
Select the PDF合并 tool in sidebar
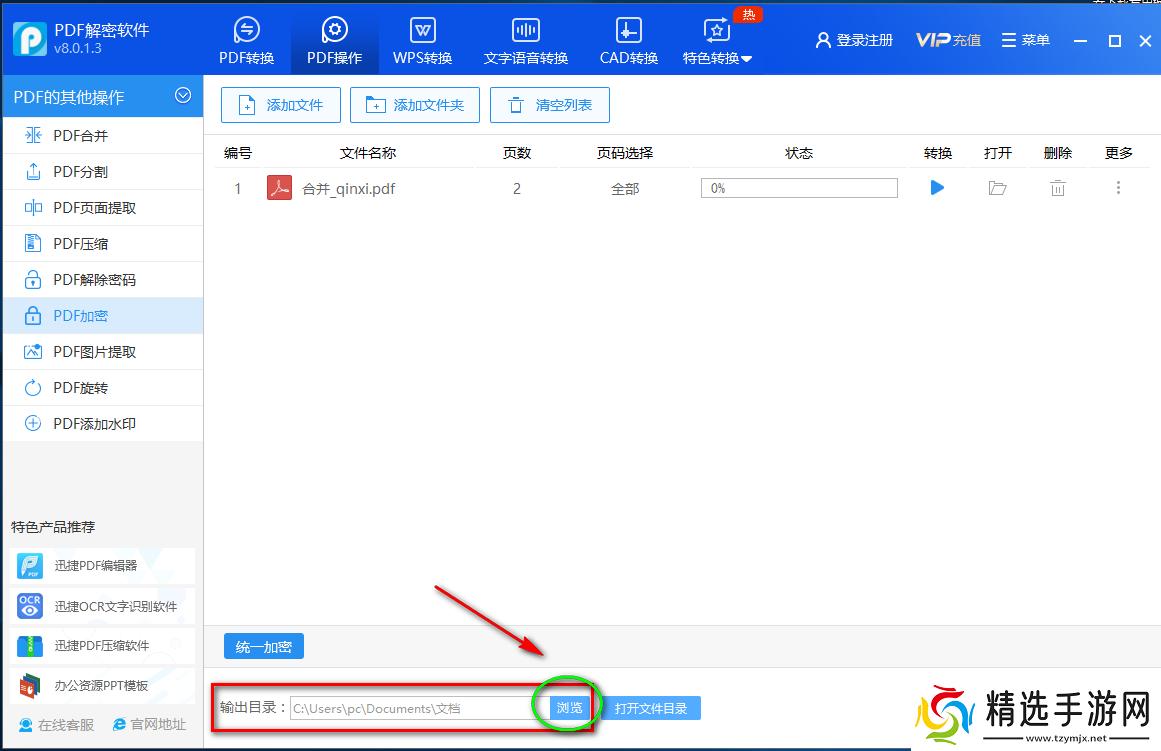60,135
